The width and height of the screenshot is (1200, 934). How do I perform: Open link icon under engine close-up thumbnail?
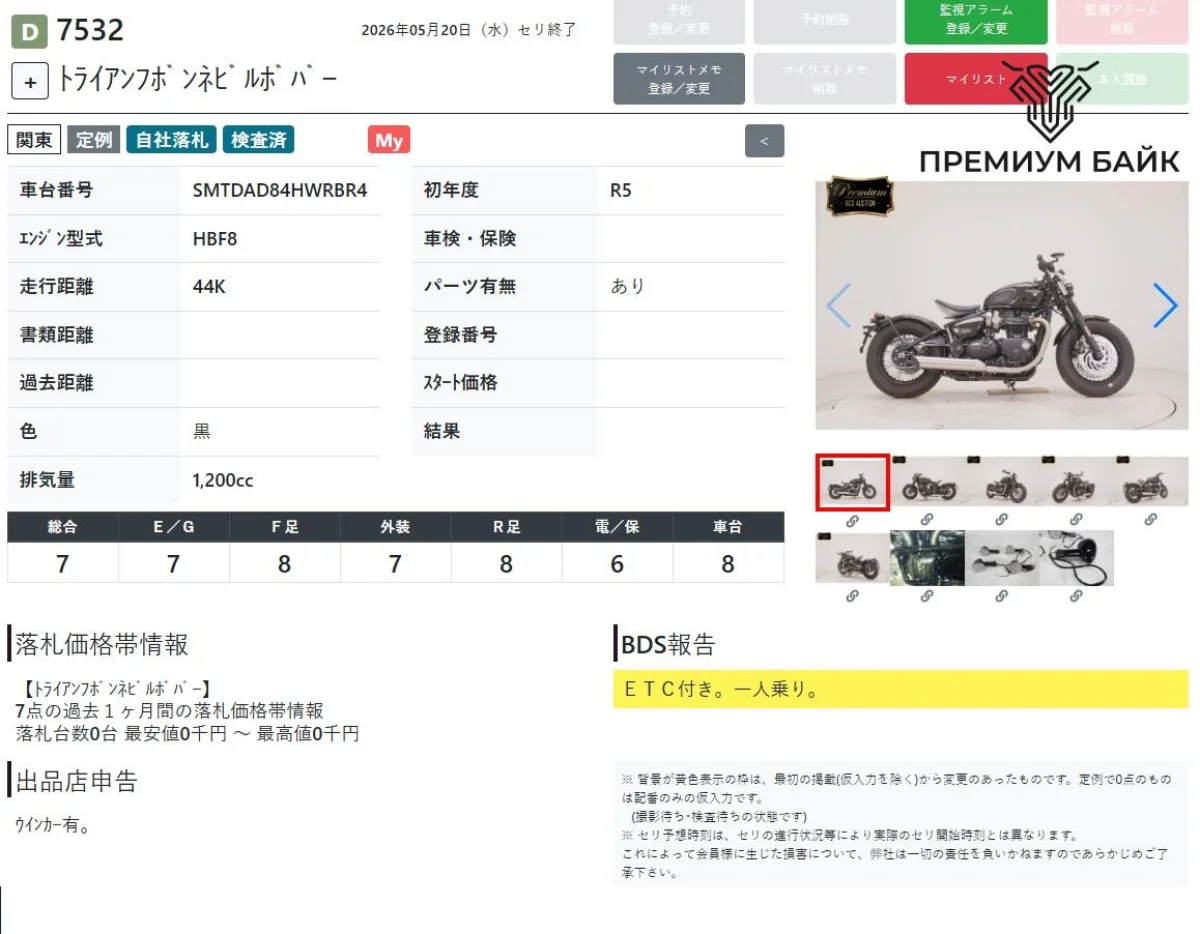[x=927, y=596]
